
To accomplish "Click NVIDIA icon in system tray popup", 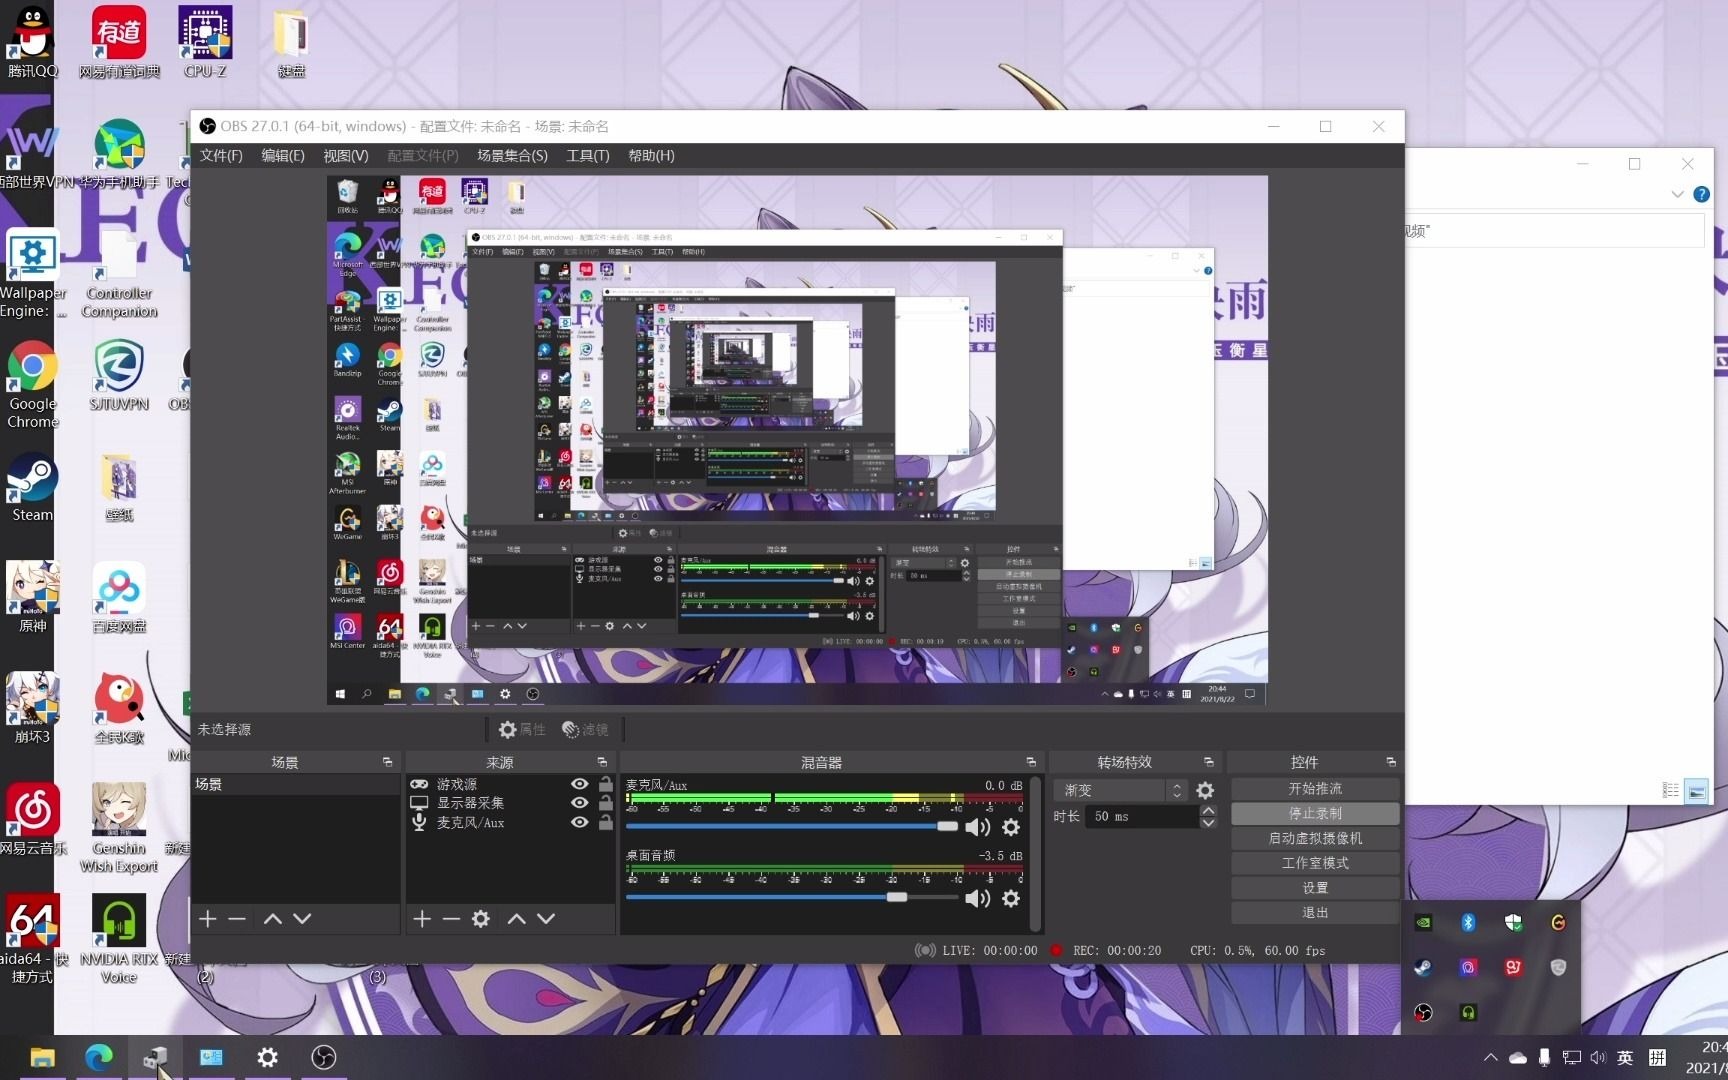I will (x=1423, y=923).
